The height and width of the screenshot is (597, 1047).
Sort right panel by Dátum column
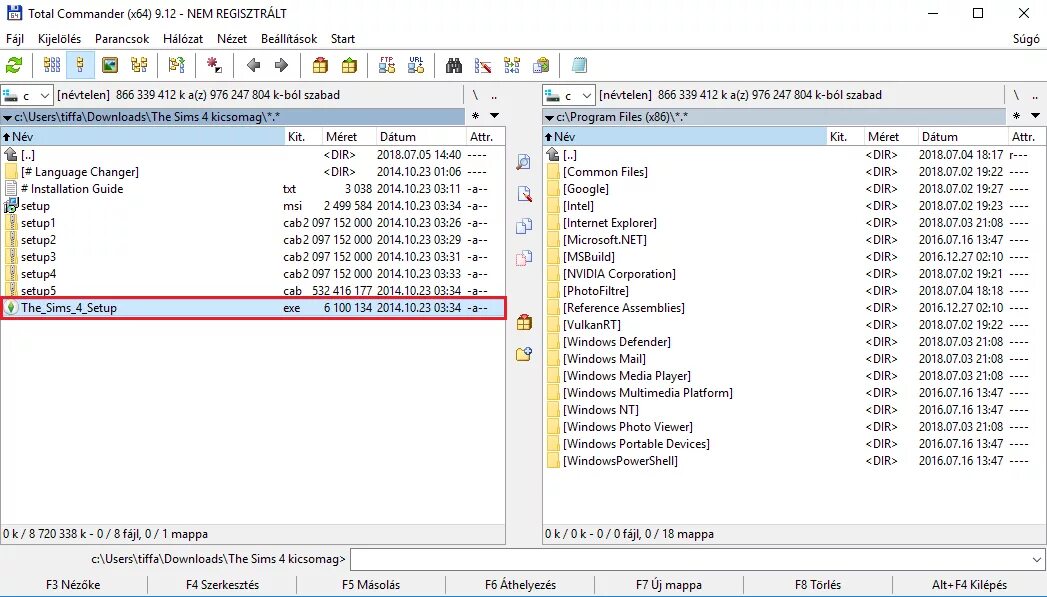point(962,136)
